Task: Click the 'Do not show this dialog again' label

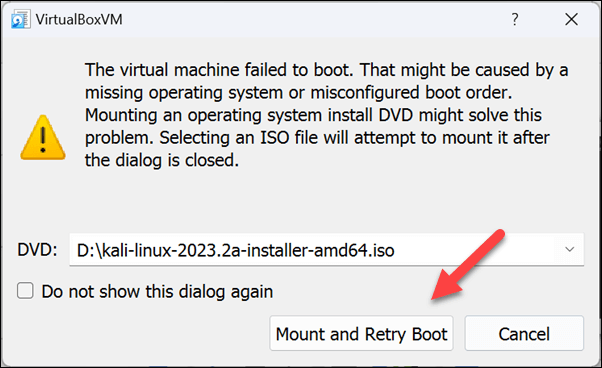Action: tap(157, 292)
